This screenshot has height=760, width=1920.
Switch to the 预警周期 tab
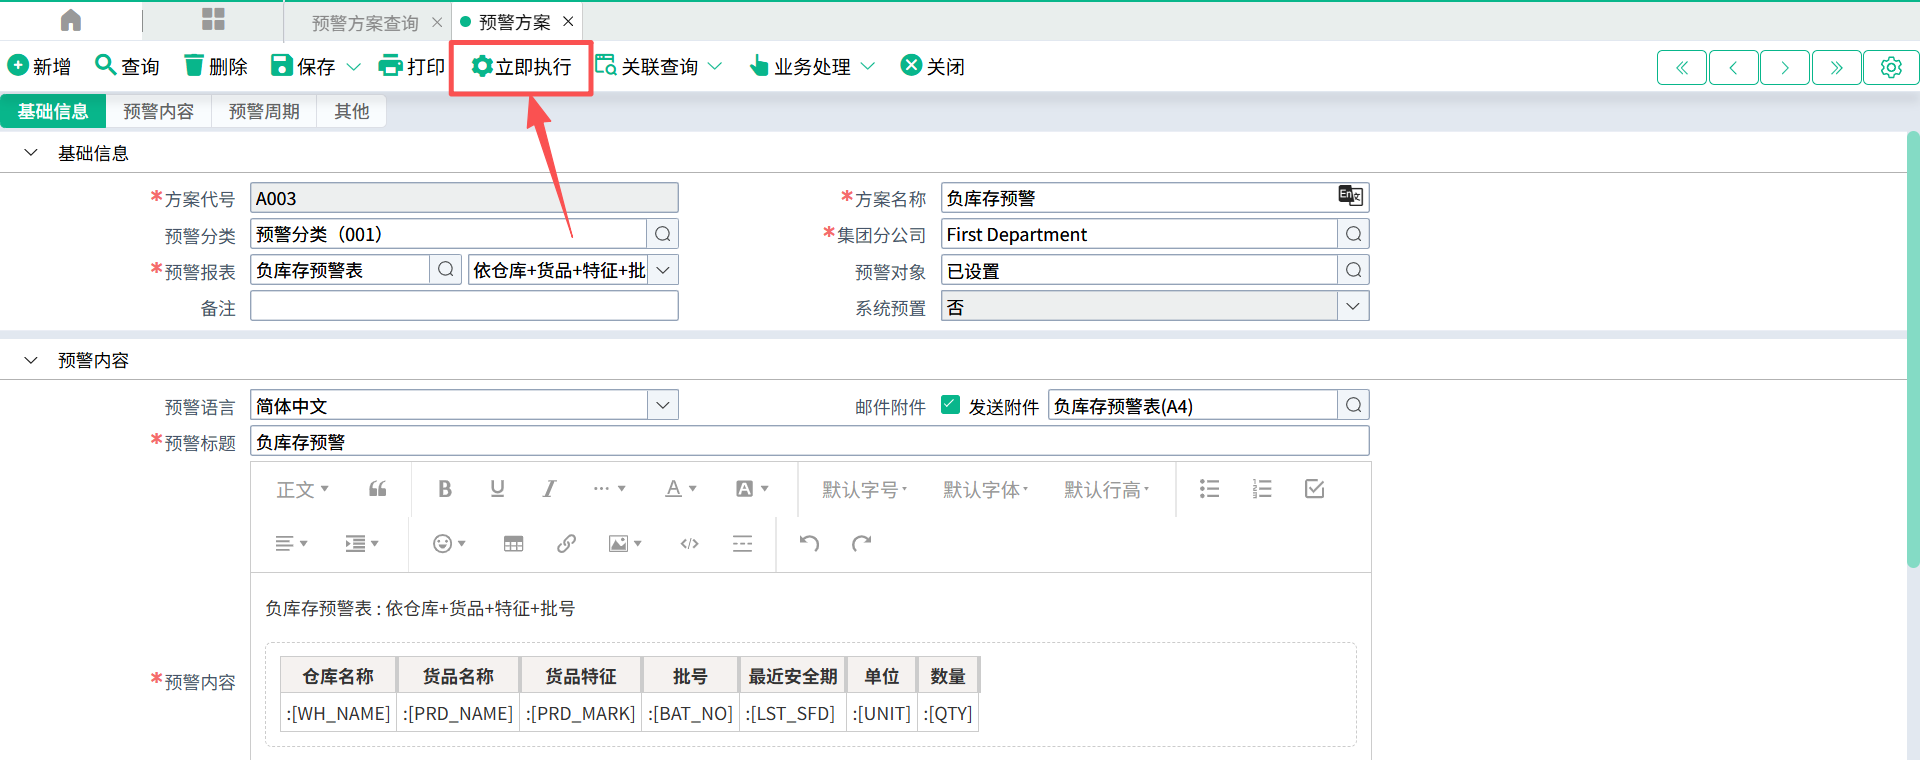click(264, 111)
